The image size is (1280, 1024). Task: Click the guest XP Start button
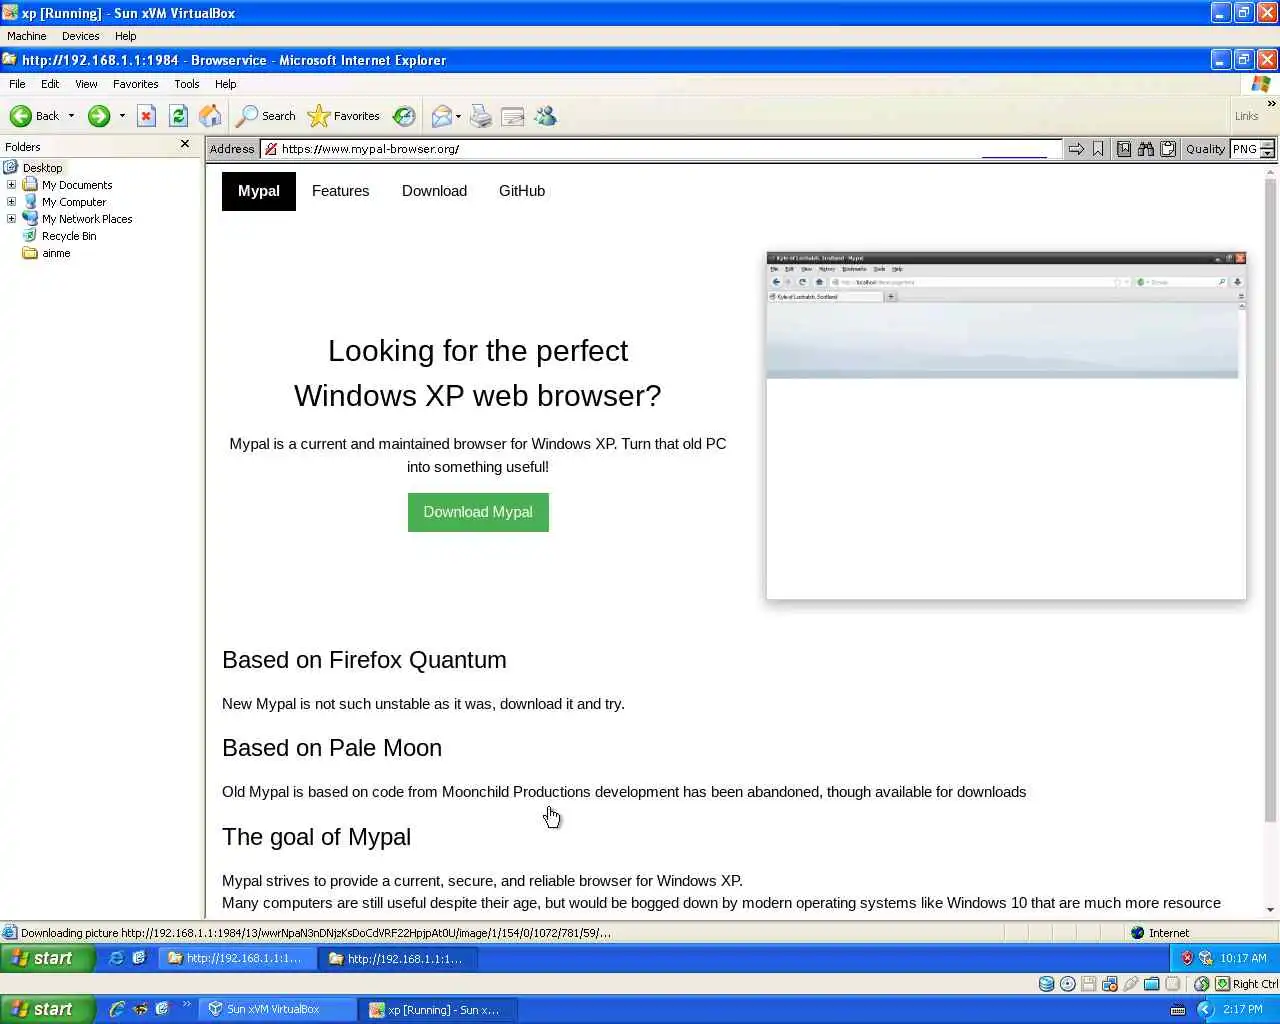(47, 958)
